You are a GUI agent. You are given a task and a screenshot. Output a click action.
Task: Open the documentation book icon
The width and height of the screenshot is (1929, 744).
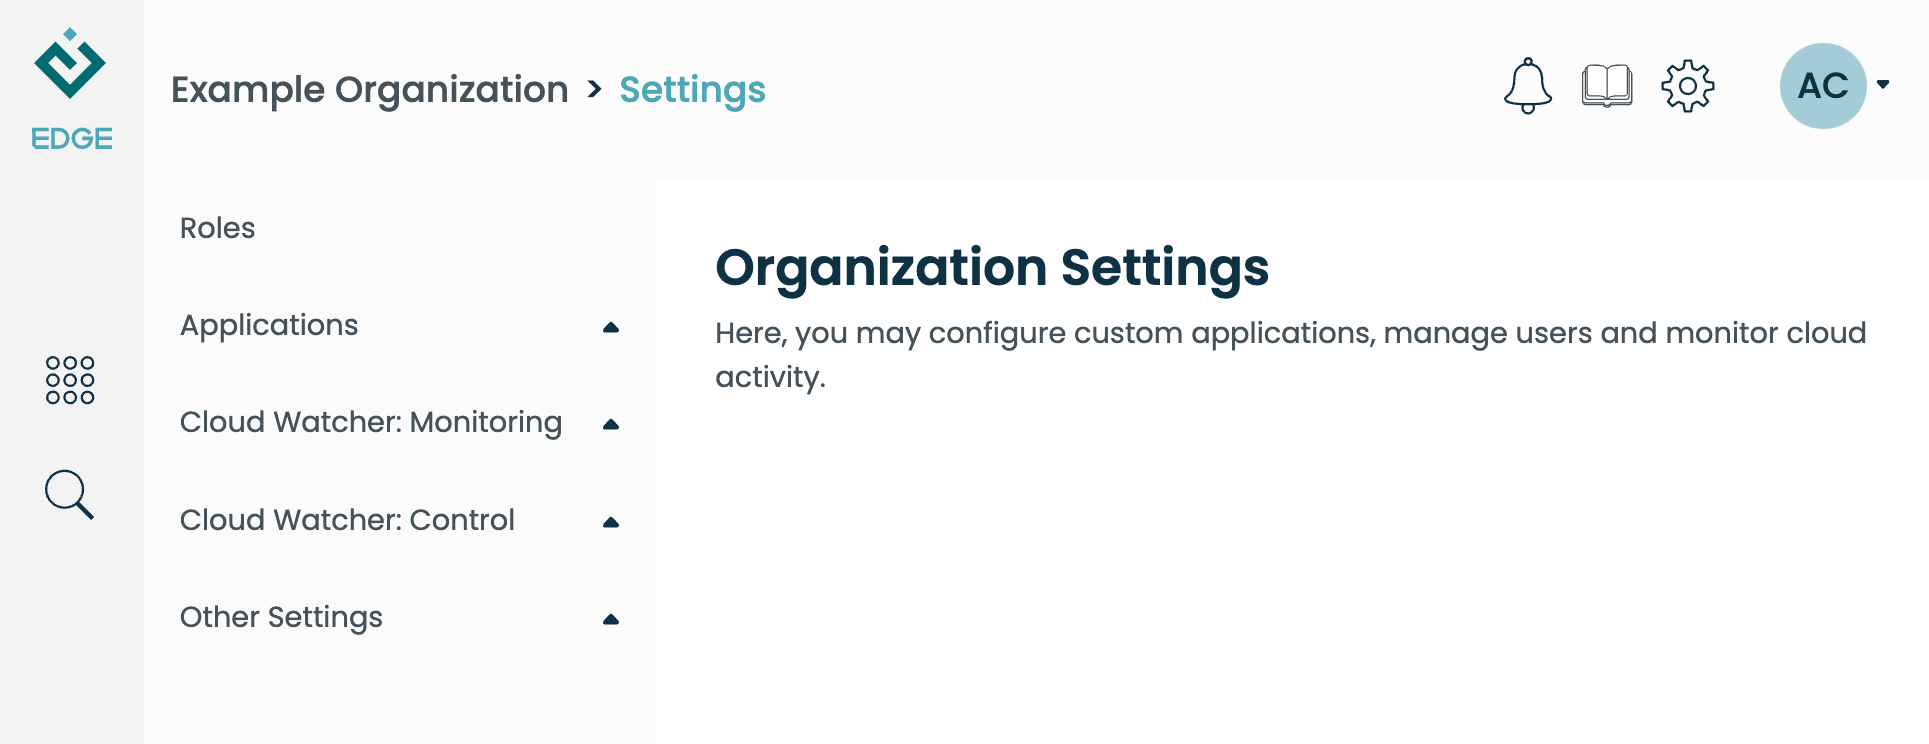tap(1607, 86)
